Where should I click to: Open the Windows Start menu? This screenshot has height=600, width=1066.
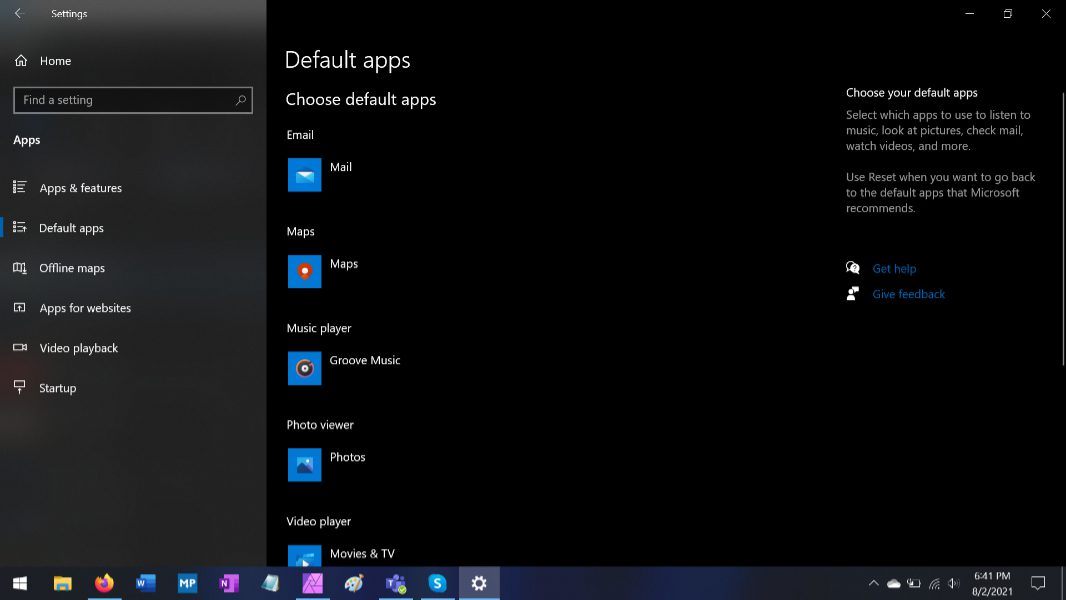click(x=20, y=583)
